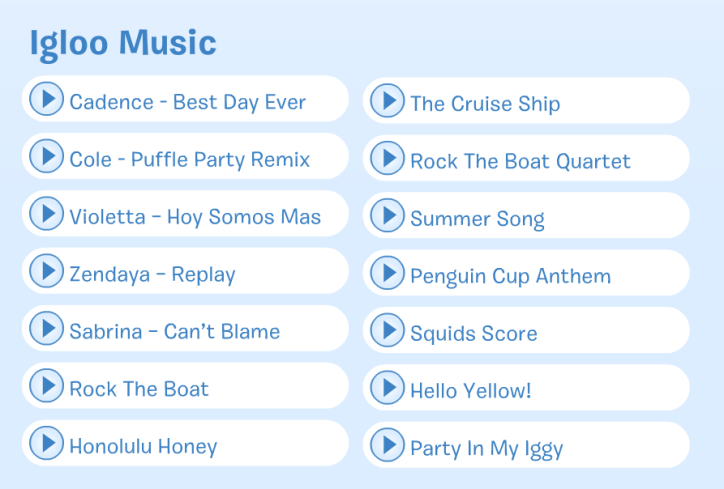The height and width of the screenshot is (489, 724).
Task: Start Violetta - Hoy Somos Mas play icon
Action: click(46, 214)
